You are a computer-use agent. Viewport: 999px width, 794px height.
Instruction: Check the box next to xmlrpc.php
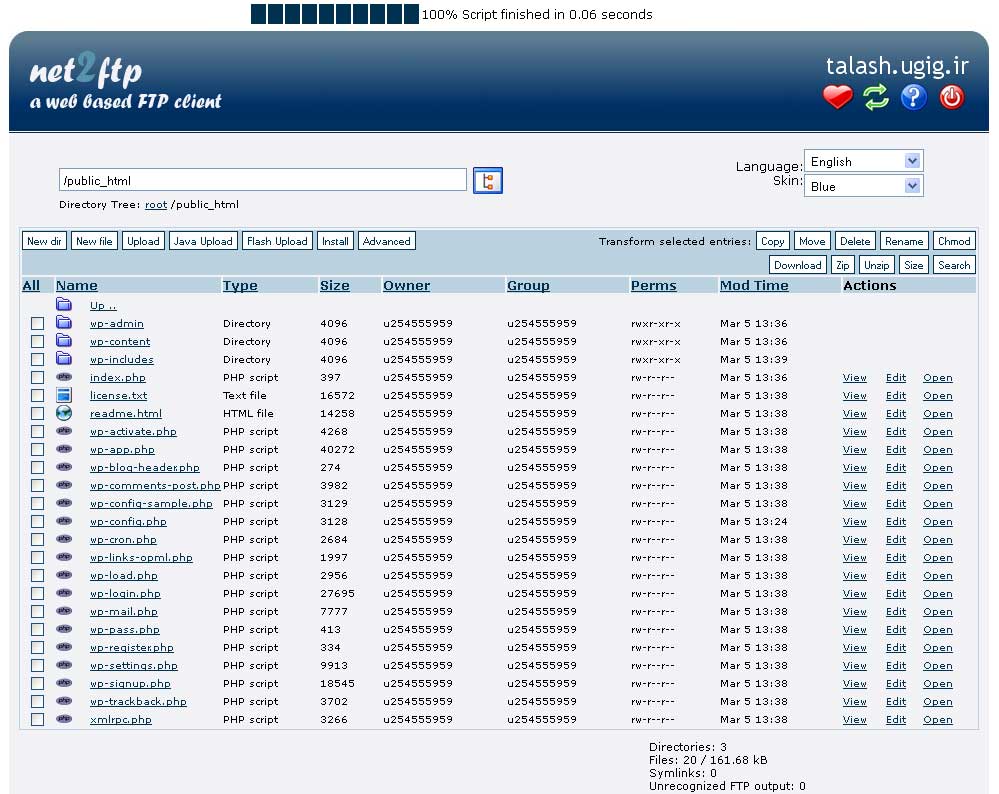pyautogui.click(x=37, y=720)
